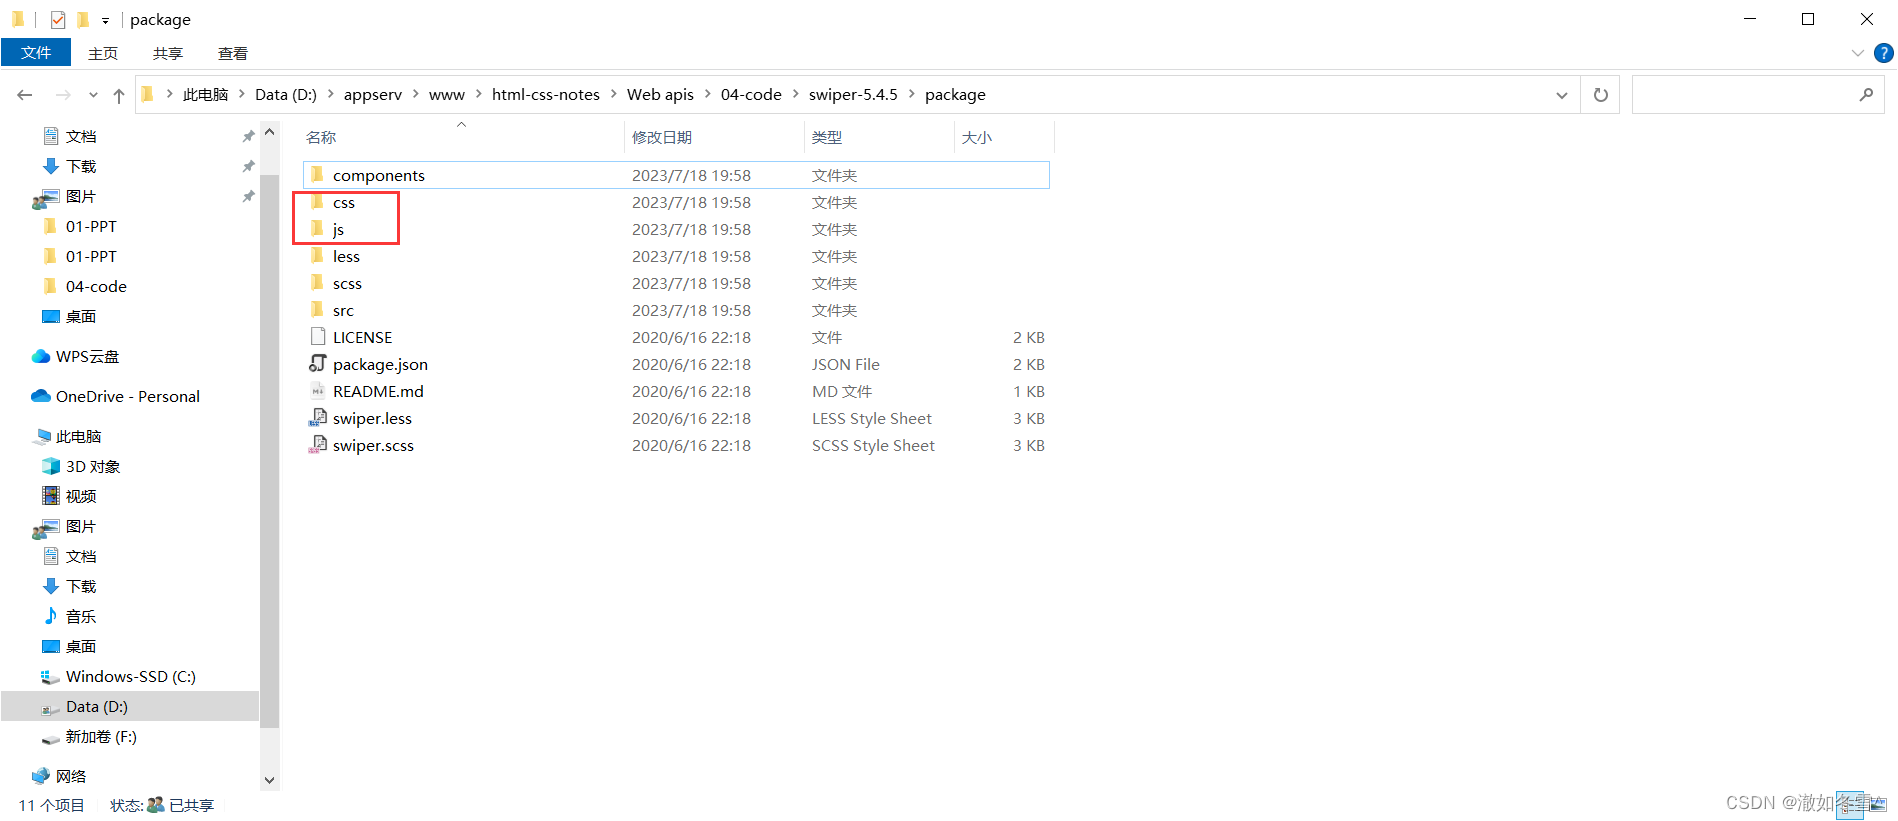This screenshot has height=821, width=1898.
Task: Switch to the 共享 ribbon tab
Action: coord(168,53)
